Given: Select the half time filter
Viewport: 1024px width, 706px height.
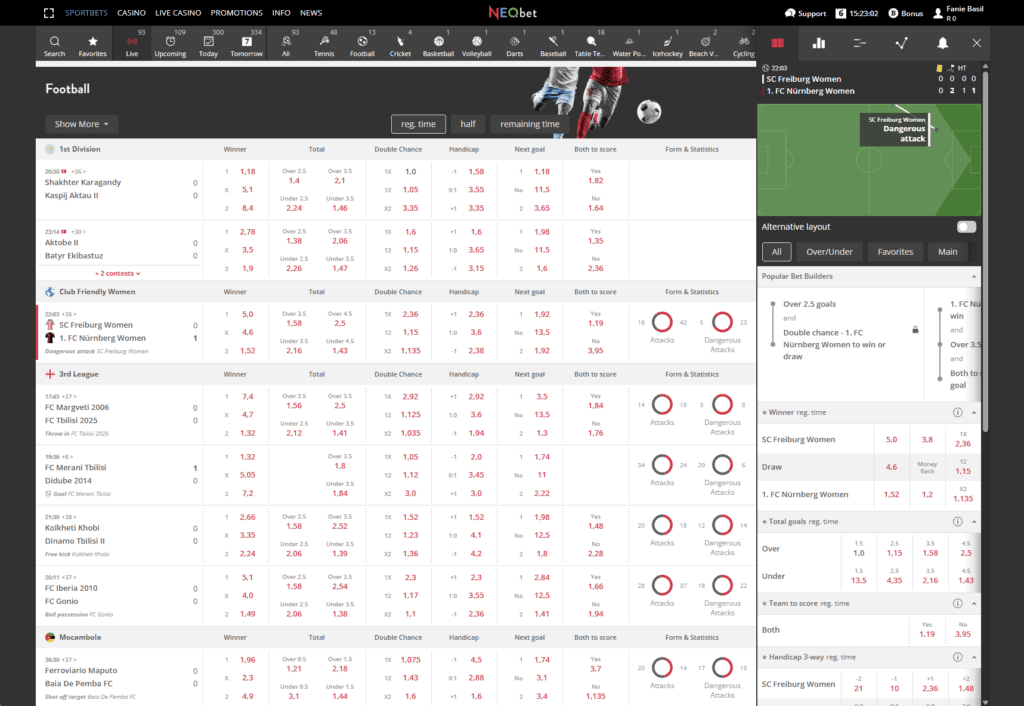Looking at the screenshot, I should pos(468,124).
